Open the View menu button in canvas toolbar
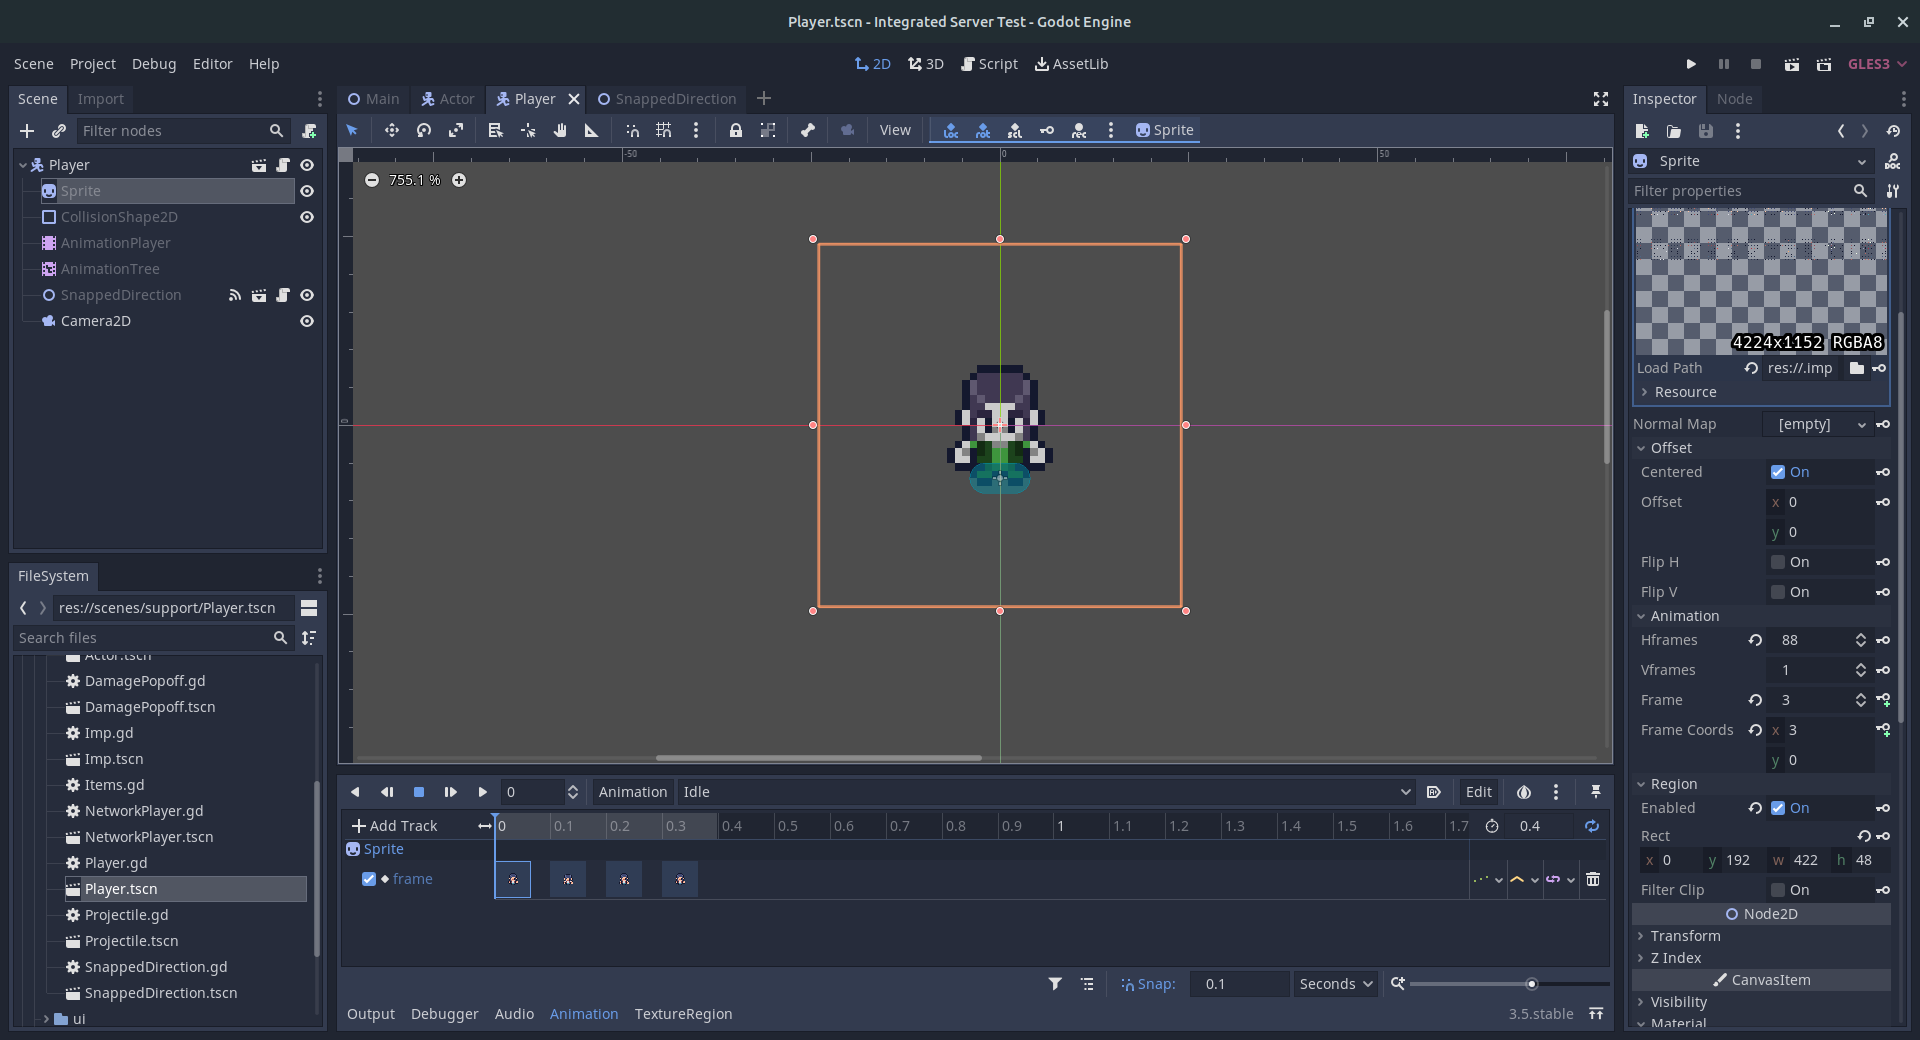Viewport: 1920px width, 1040px height. pos(895,130)
